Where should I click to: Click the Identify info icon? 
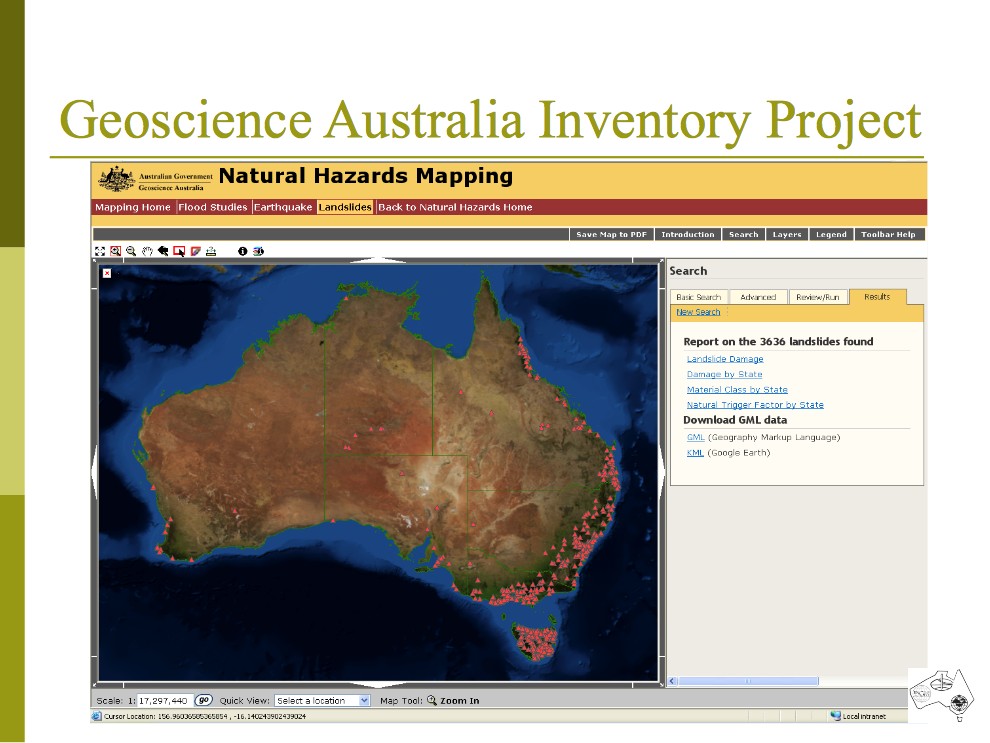pos(242,251)
